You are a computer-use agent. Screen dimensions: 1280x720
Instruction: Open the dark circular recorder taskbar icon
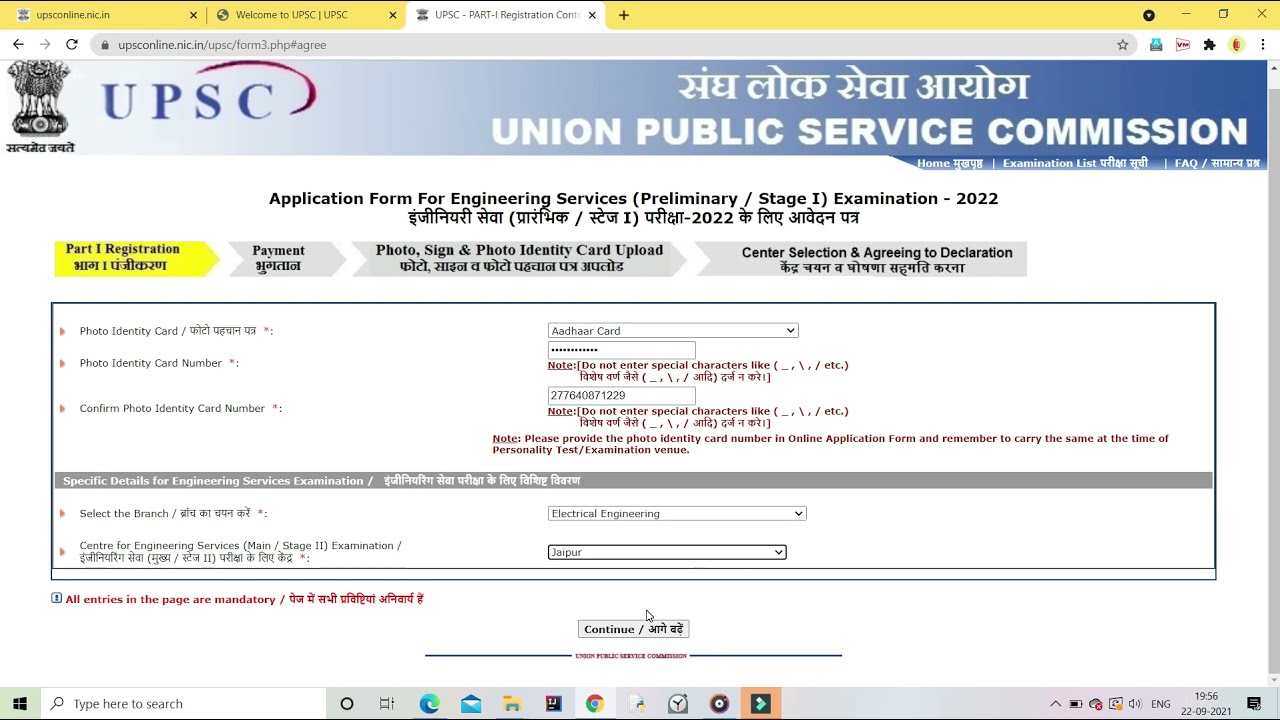[x=719, y=703]
